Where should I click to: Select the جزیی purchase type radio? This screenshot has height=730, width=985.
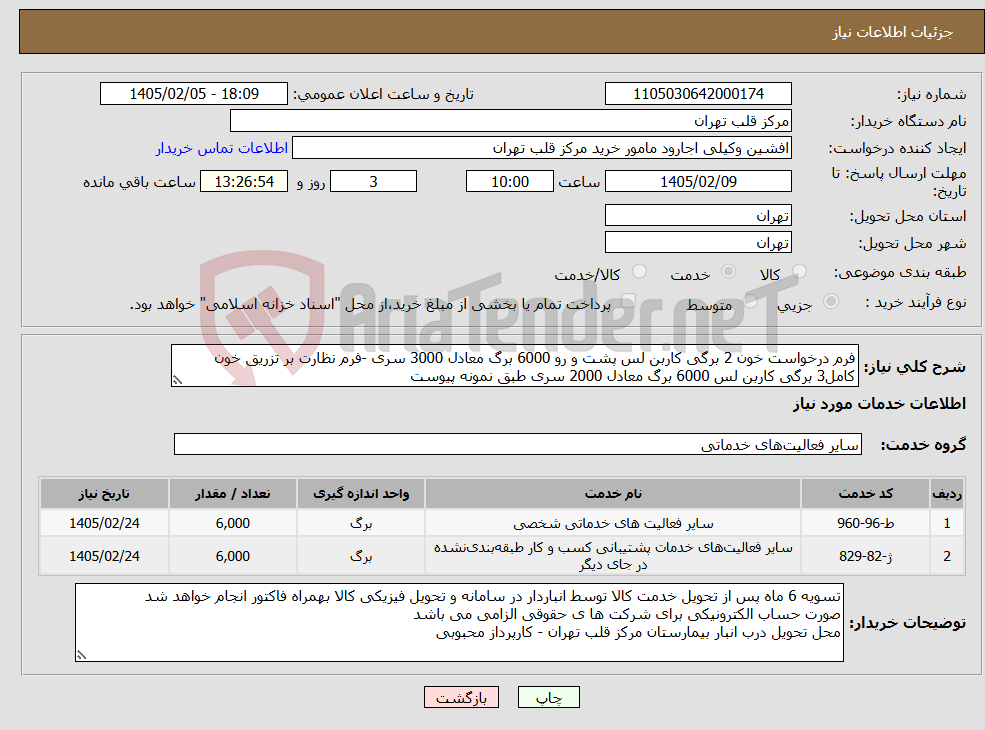(830, 302)
